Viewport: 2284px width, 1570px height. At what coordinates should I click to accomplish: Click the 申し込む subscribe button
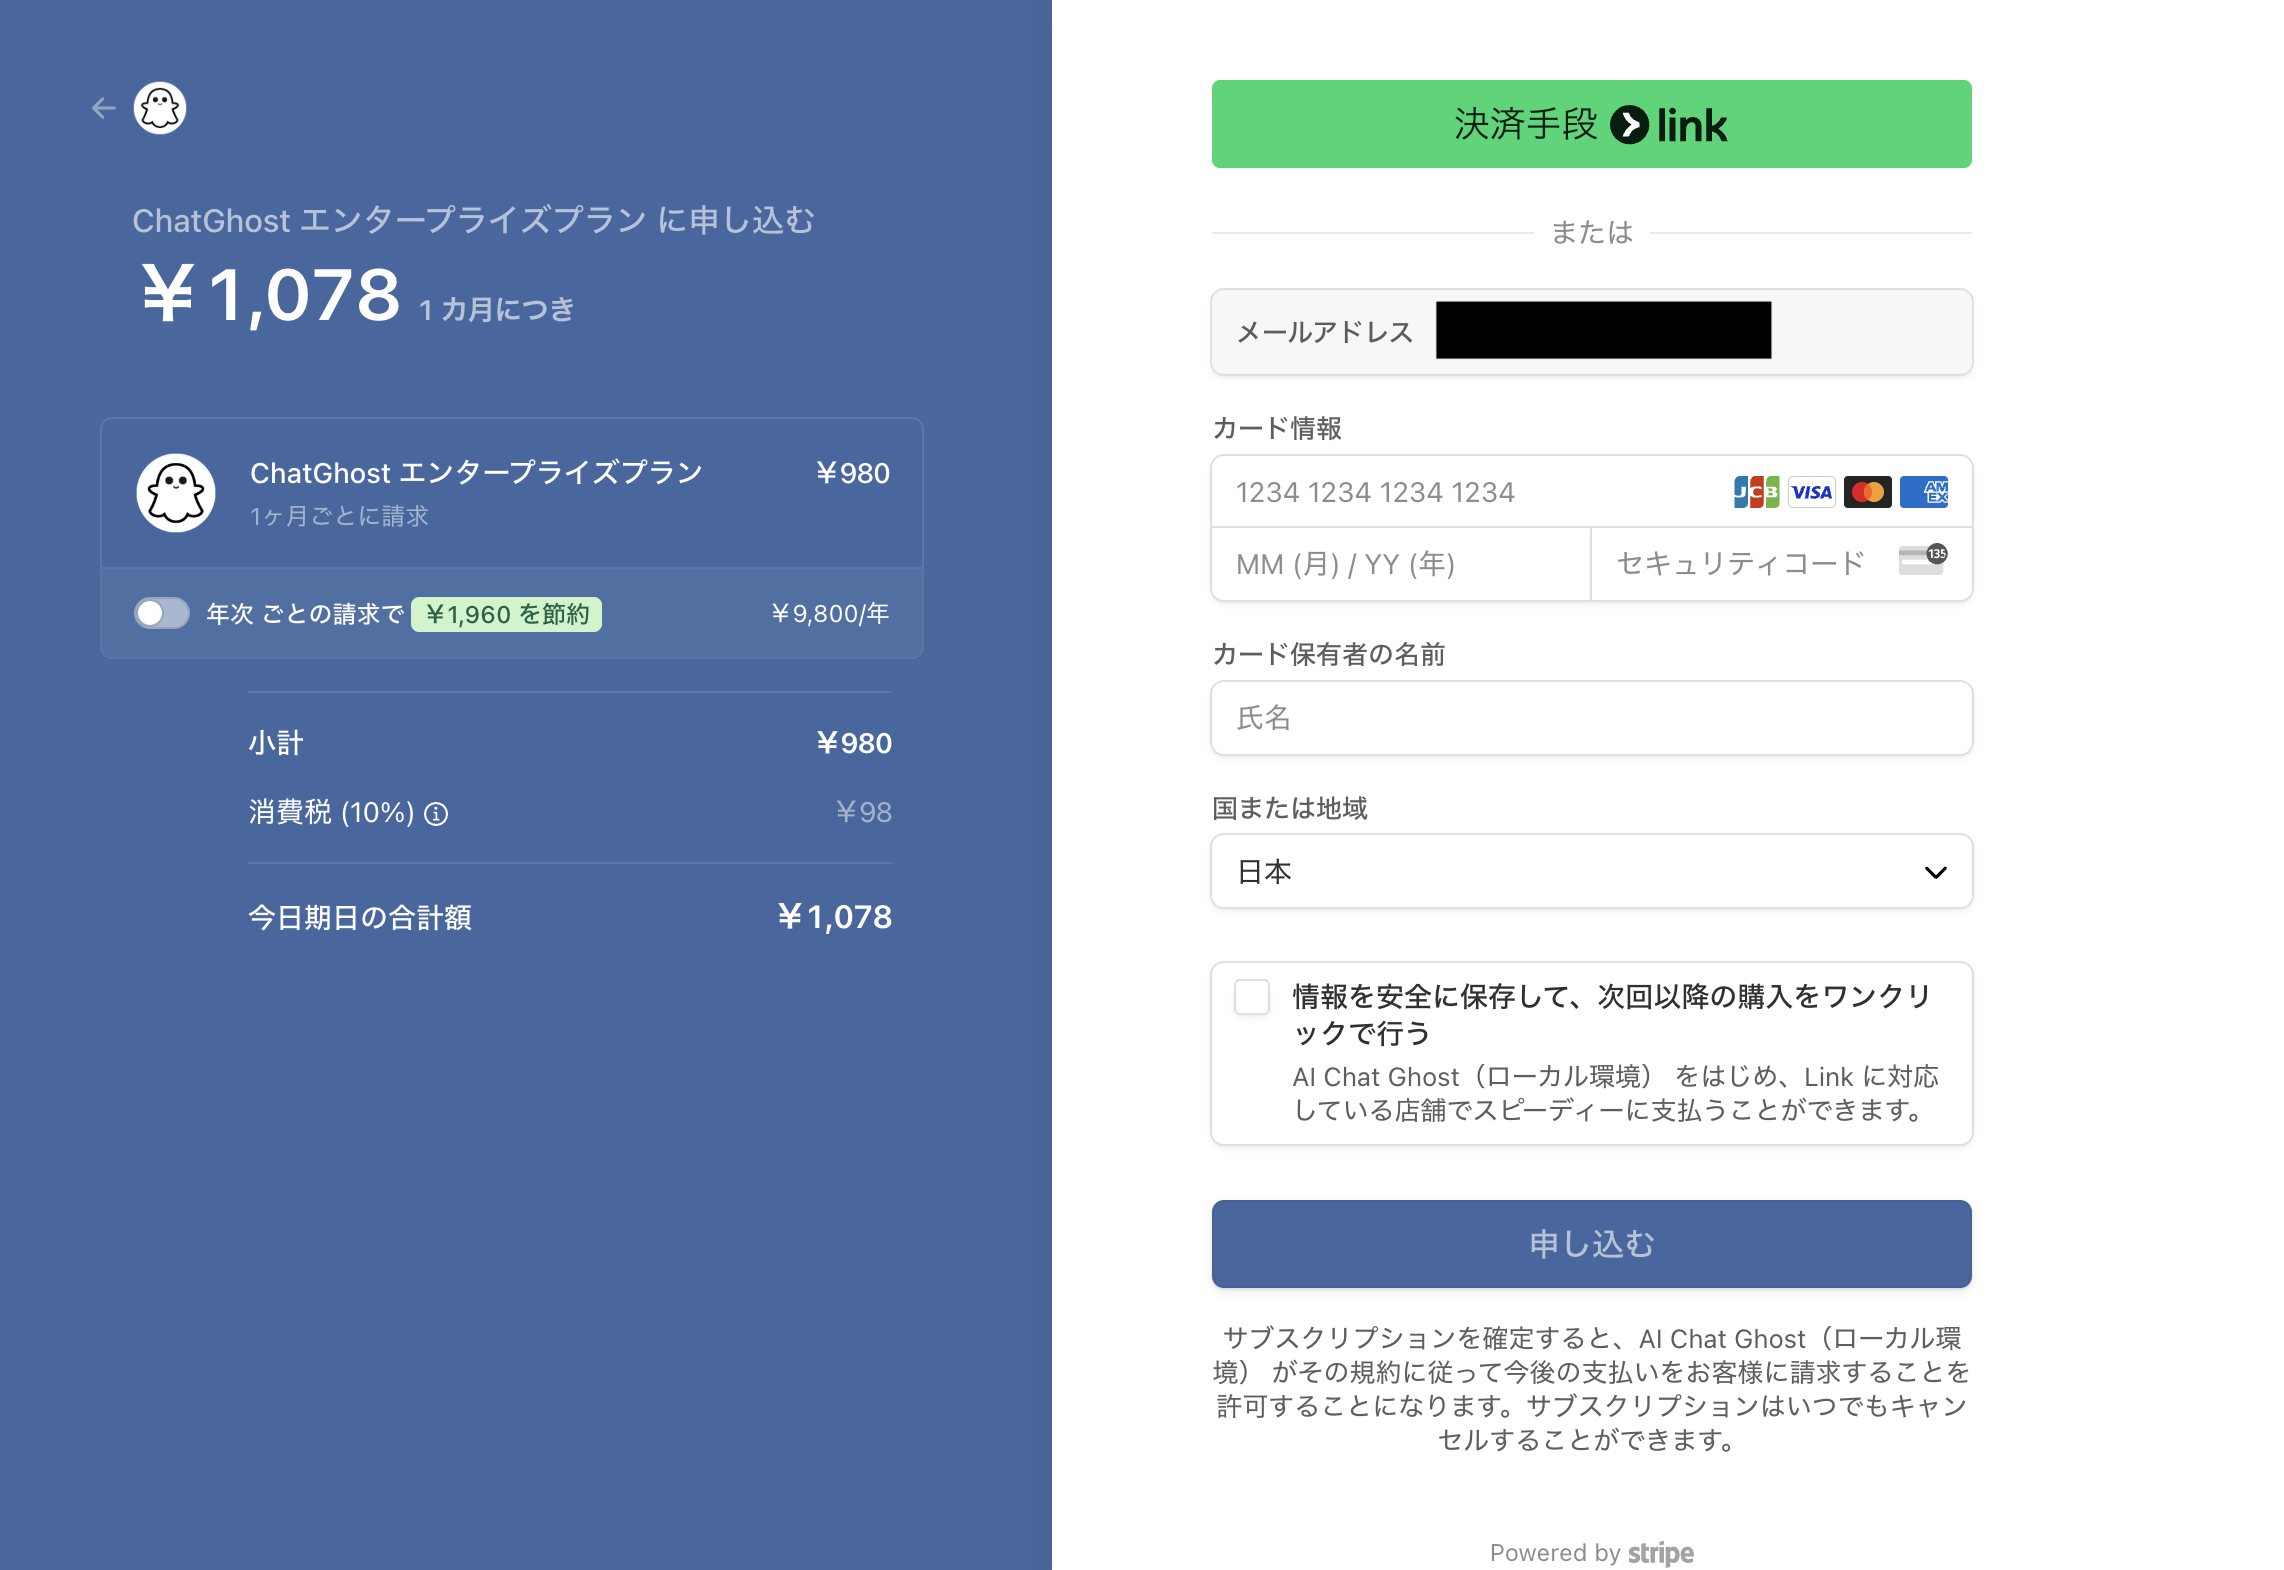pyautogui.click(x=1591, y=1244)
